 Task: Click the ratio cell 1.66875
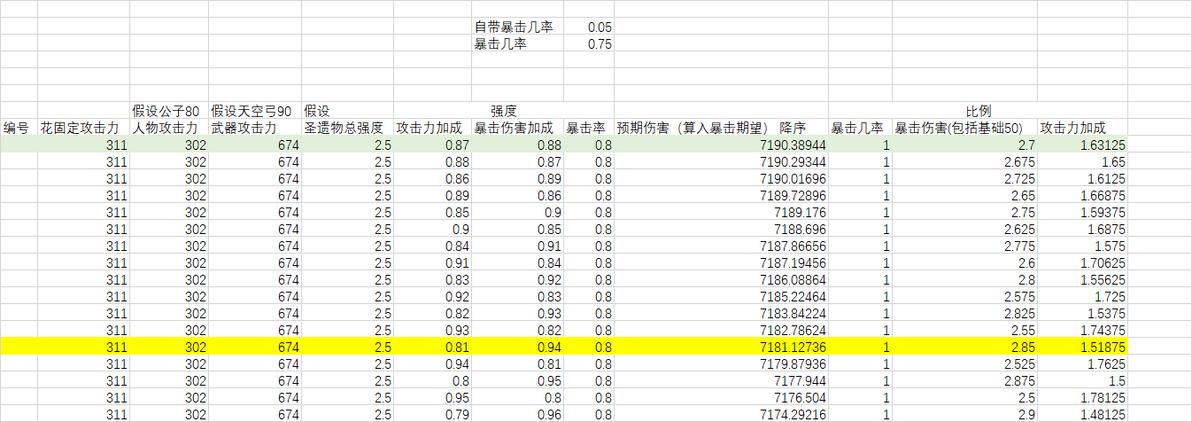pos(1083,195)
